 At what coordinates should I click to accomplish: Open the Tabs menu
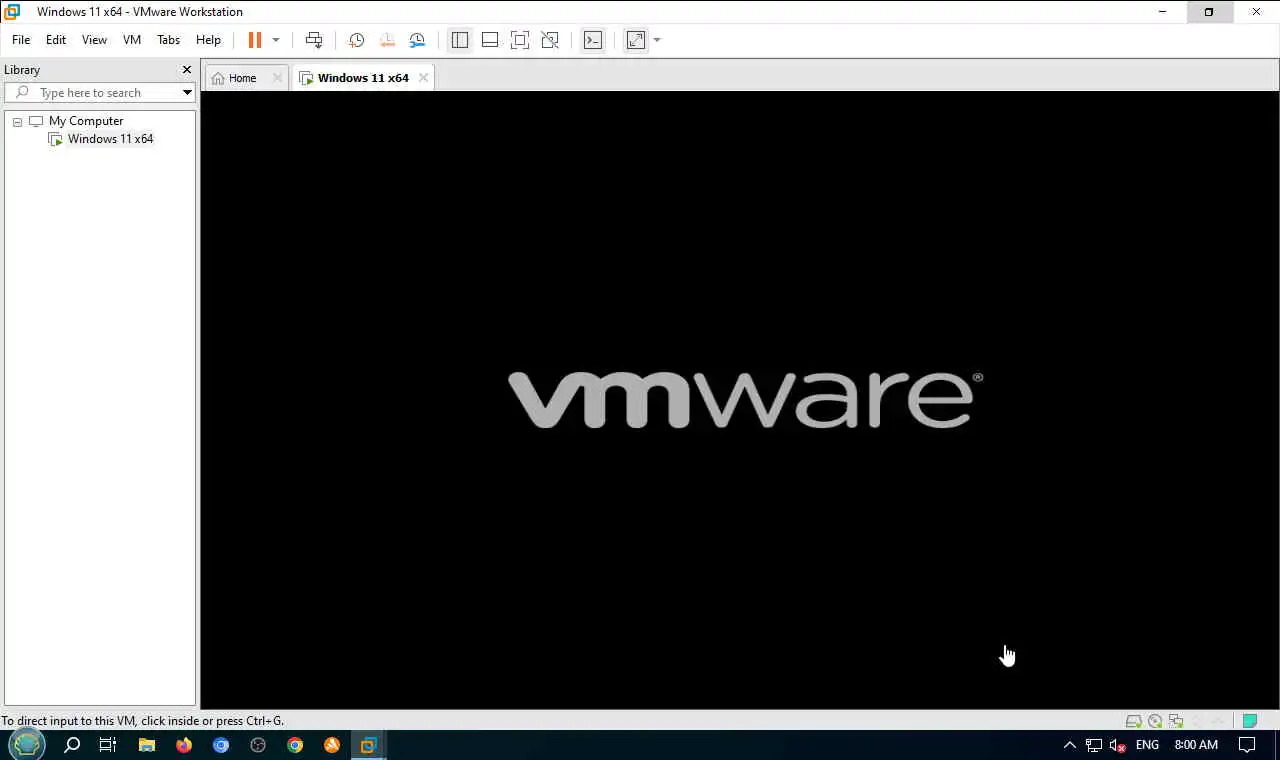coord(168,40)
